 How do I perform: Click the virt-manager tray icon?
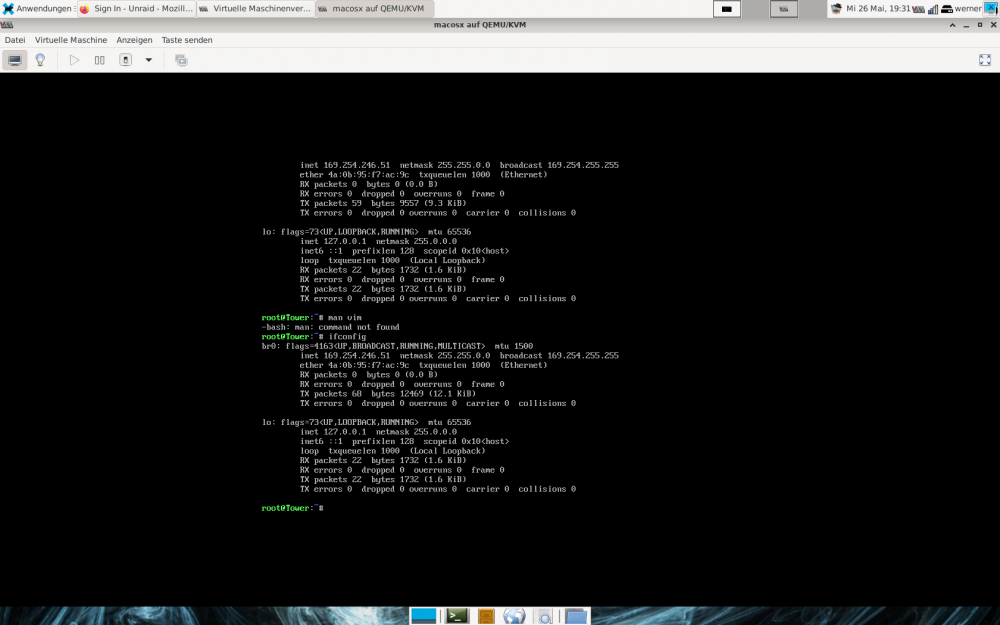click(918, 9)
